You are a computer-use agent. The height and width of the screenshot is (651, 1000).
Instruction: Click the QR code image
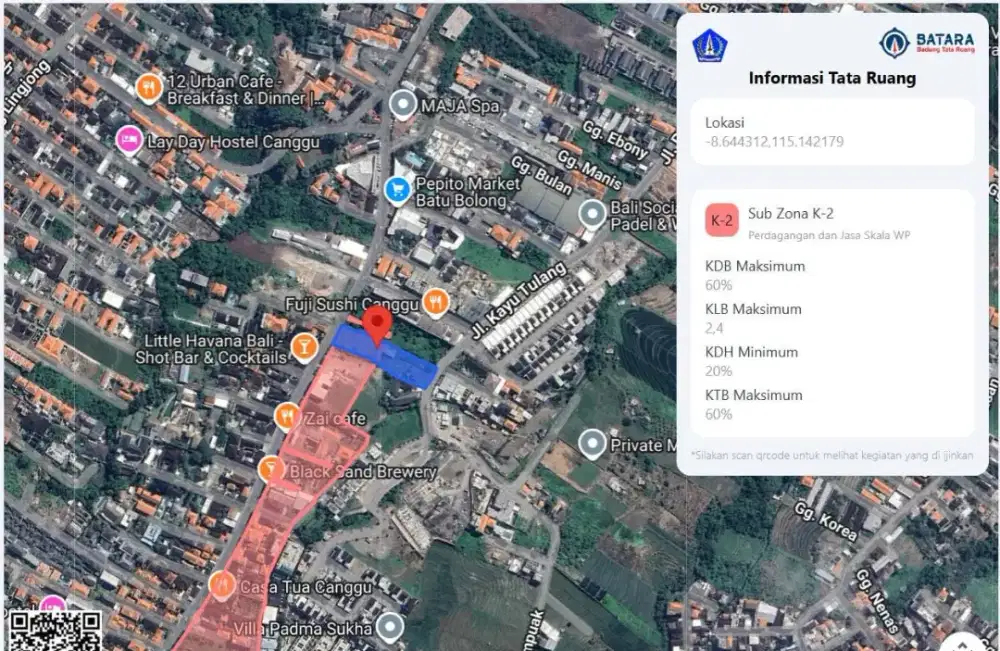[54, 631]
